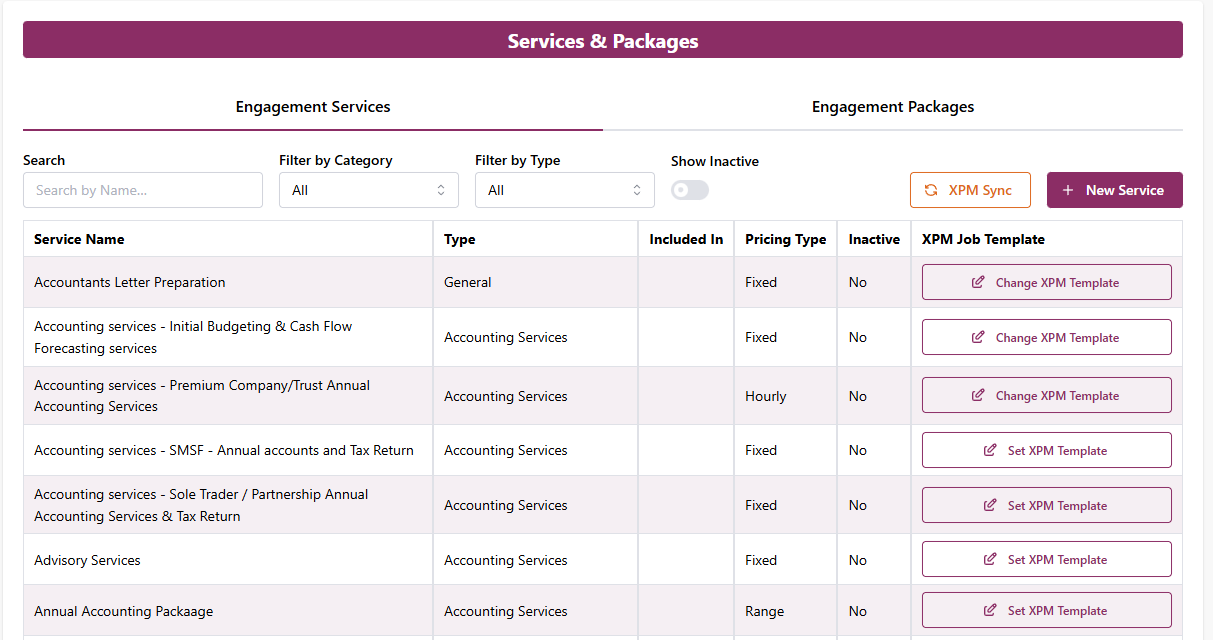Click edit icon for Advisory Services template
The image size is (1213, 640).
point(991,560)
